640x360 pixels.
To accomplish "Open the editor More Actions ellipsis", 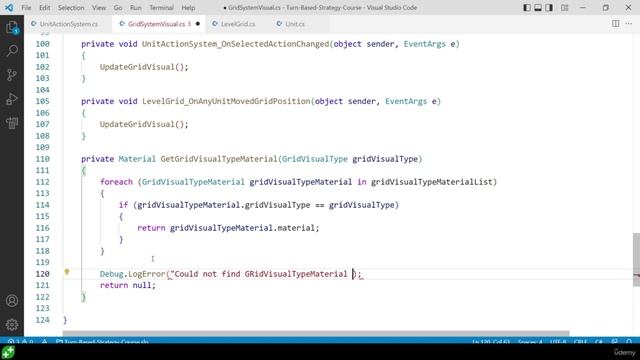I will (x=629, y=24).
